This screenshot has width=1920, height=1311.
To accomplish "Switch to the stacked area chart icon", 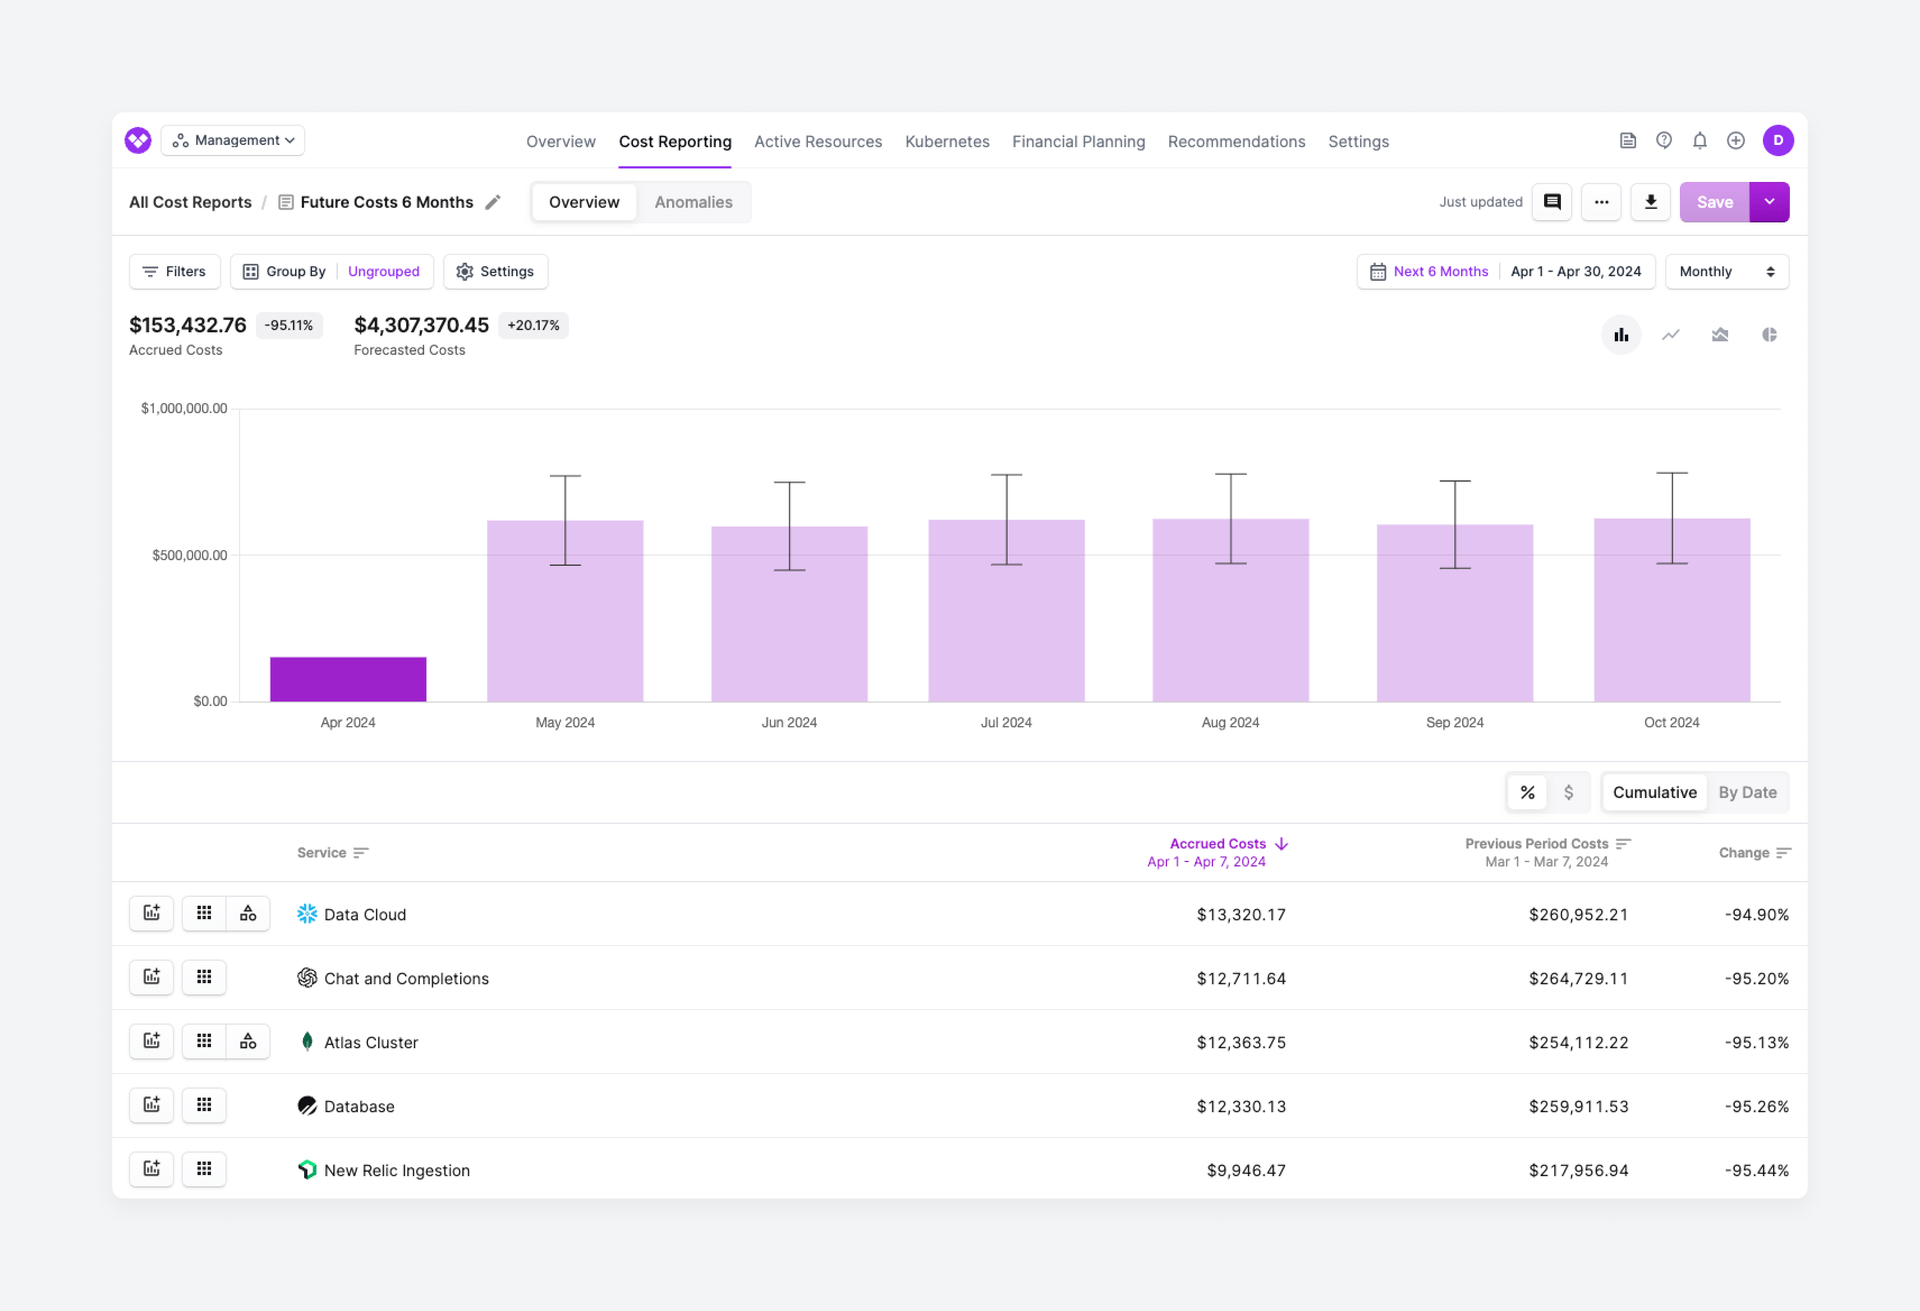I will pyautogui.click(x=1721, y=335).
